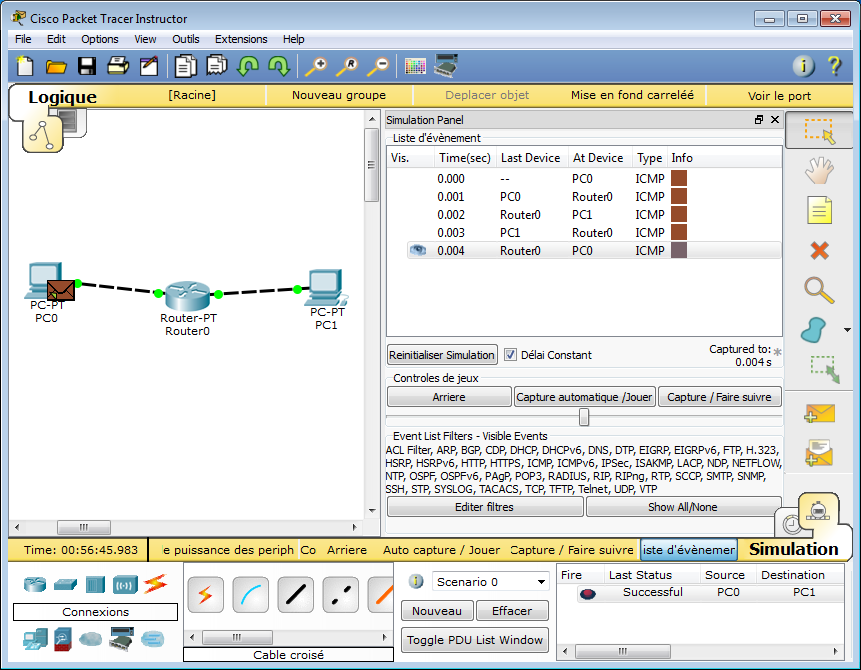
Task: Expand drawing shape tool dropdown arrow
Action: click(x=847, y=330)
